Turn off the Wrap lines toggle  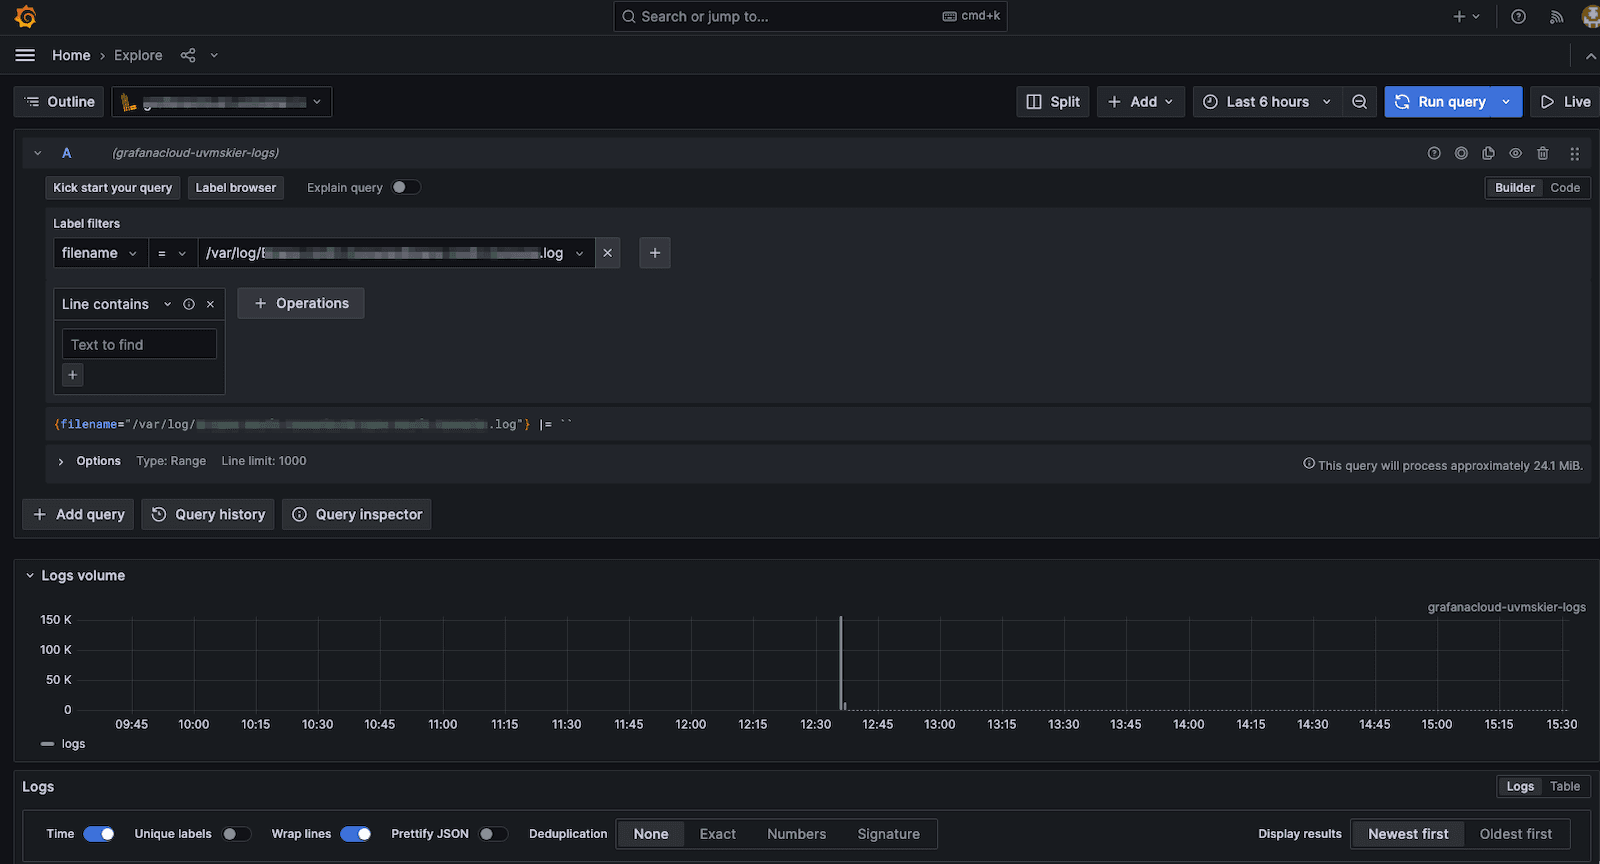[x=355, y=834]
